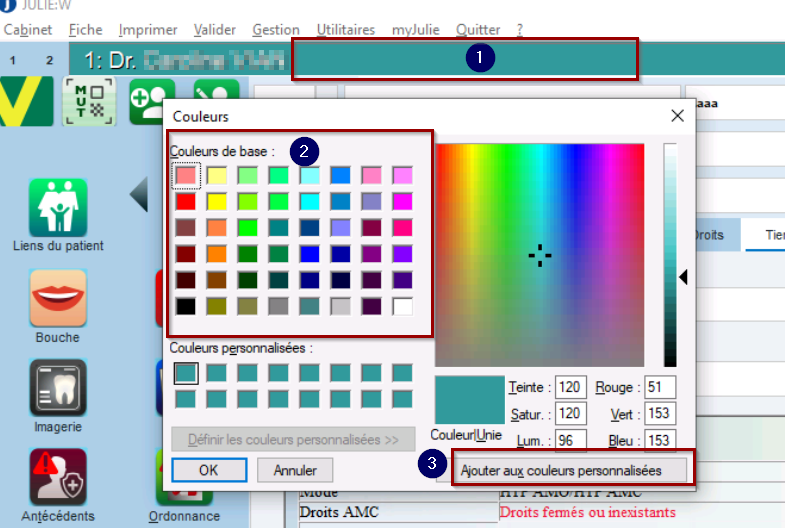Select the orange base color swatch

[x=217, y=254]
